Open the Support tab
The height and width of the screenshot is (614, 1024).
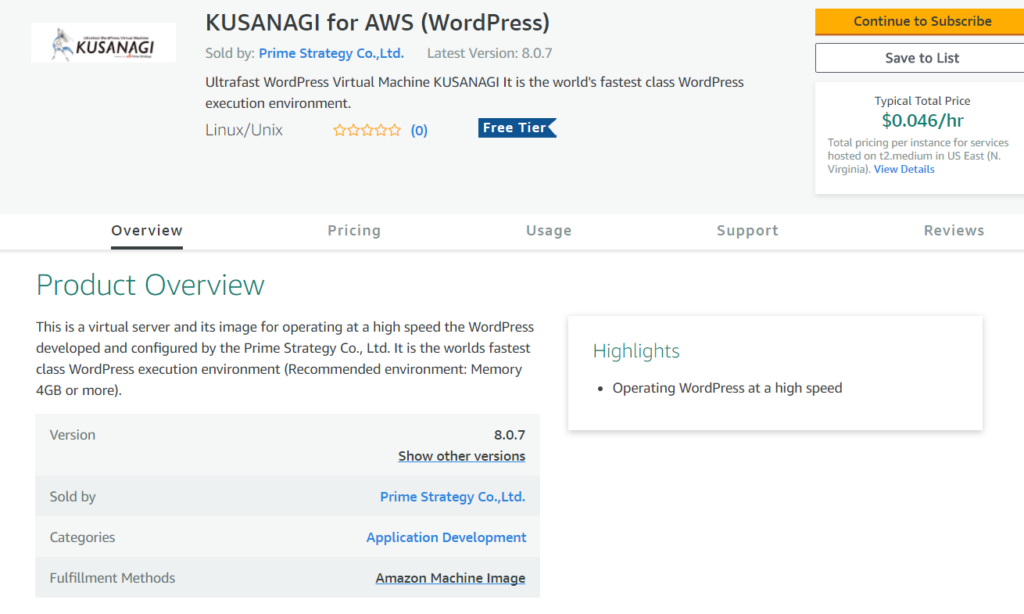tap(747, 231)
